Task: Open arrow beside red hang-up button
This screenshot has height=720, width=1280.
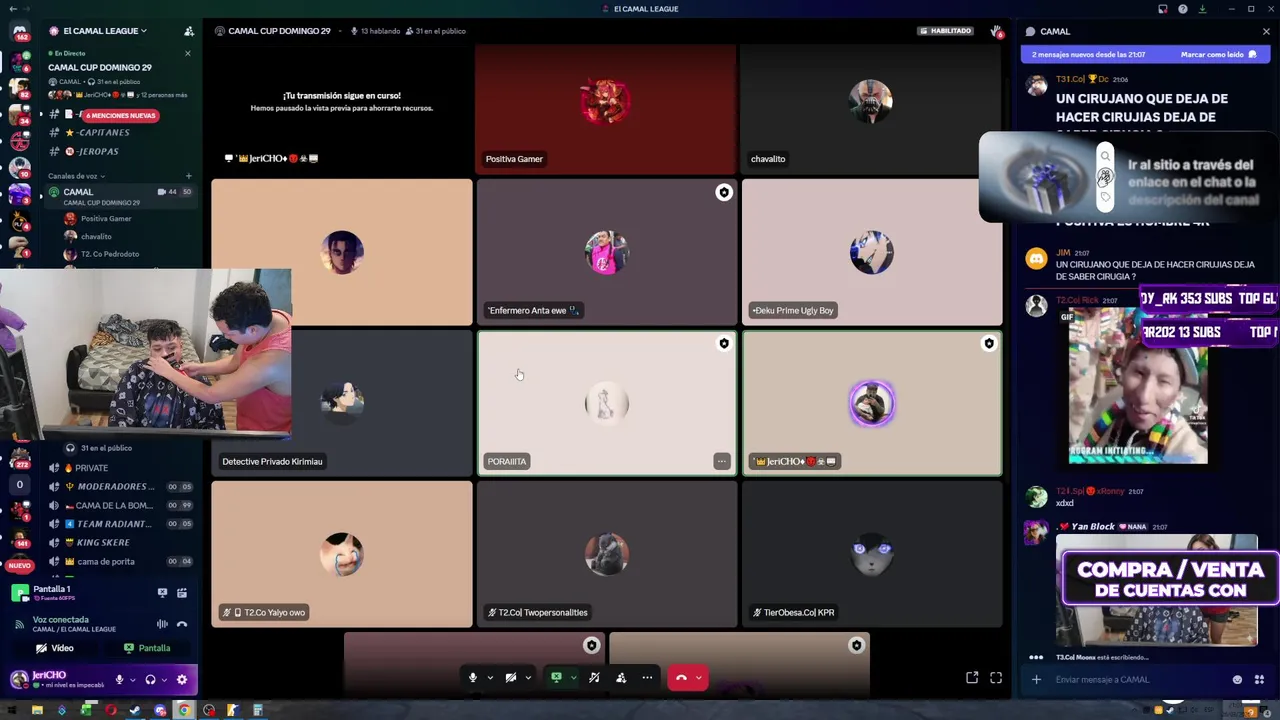Action: tap(699, 678)
